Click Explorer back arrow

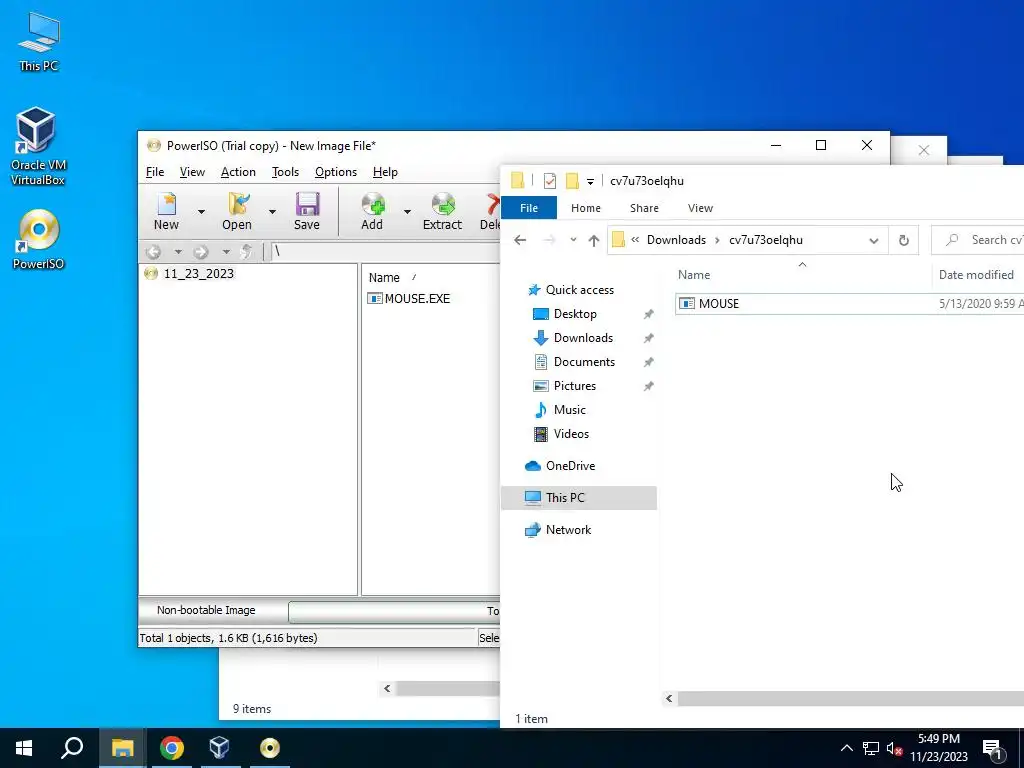tap(520, 240)
